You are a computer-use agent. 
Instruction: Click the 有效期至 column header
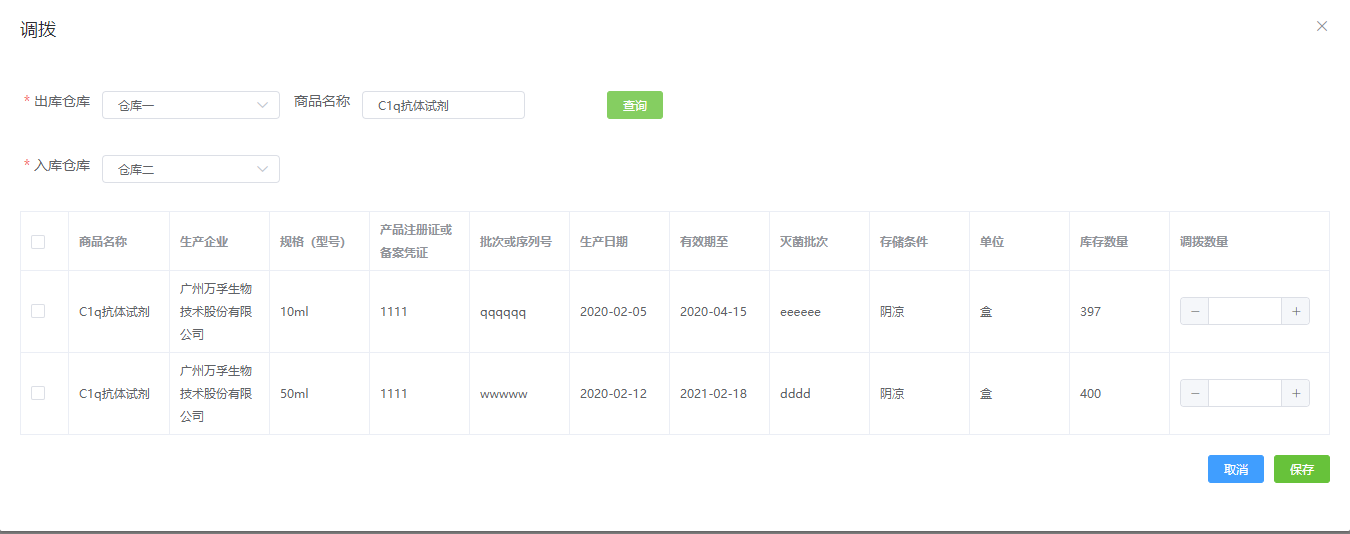704,242
